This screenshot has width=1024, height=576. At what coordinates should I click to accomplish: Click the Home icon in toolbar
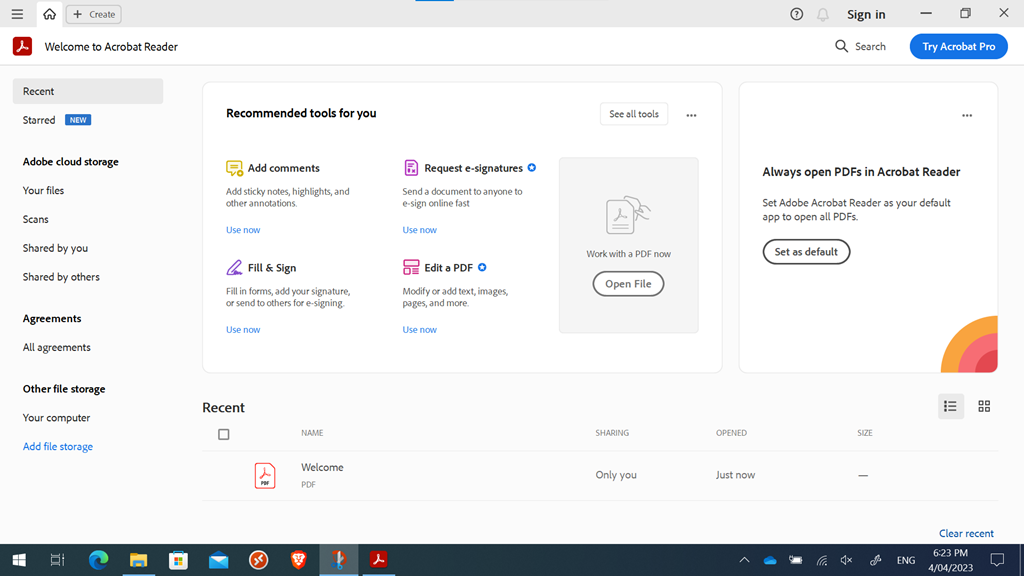pos(49,14)
